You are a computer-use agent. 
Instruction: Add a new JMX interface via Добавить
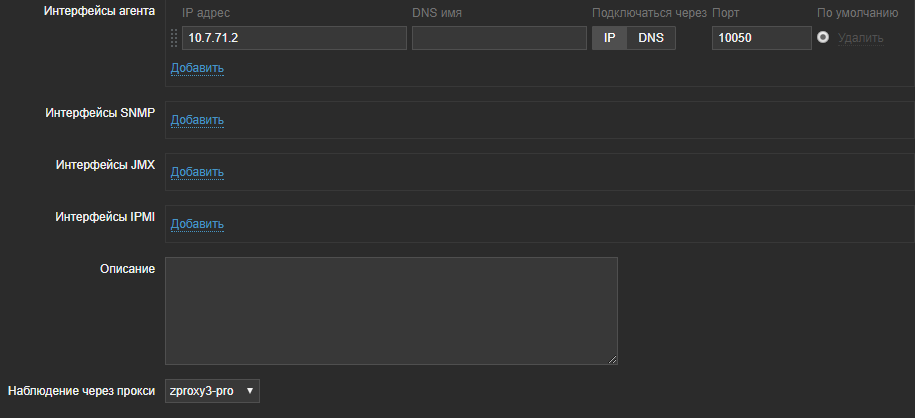(x=197, y=172)
